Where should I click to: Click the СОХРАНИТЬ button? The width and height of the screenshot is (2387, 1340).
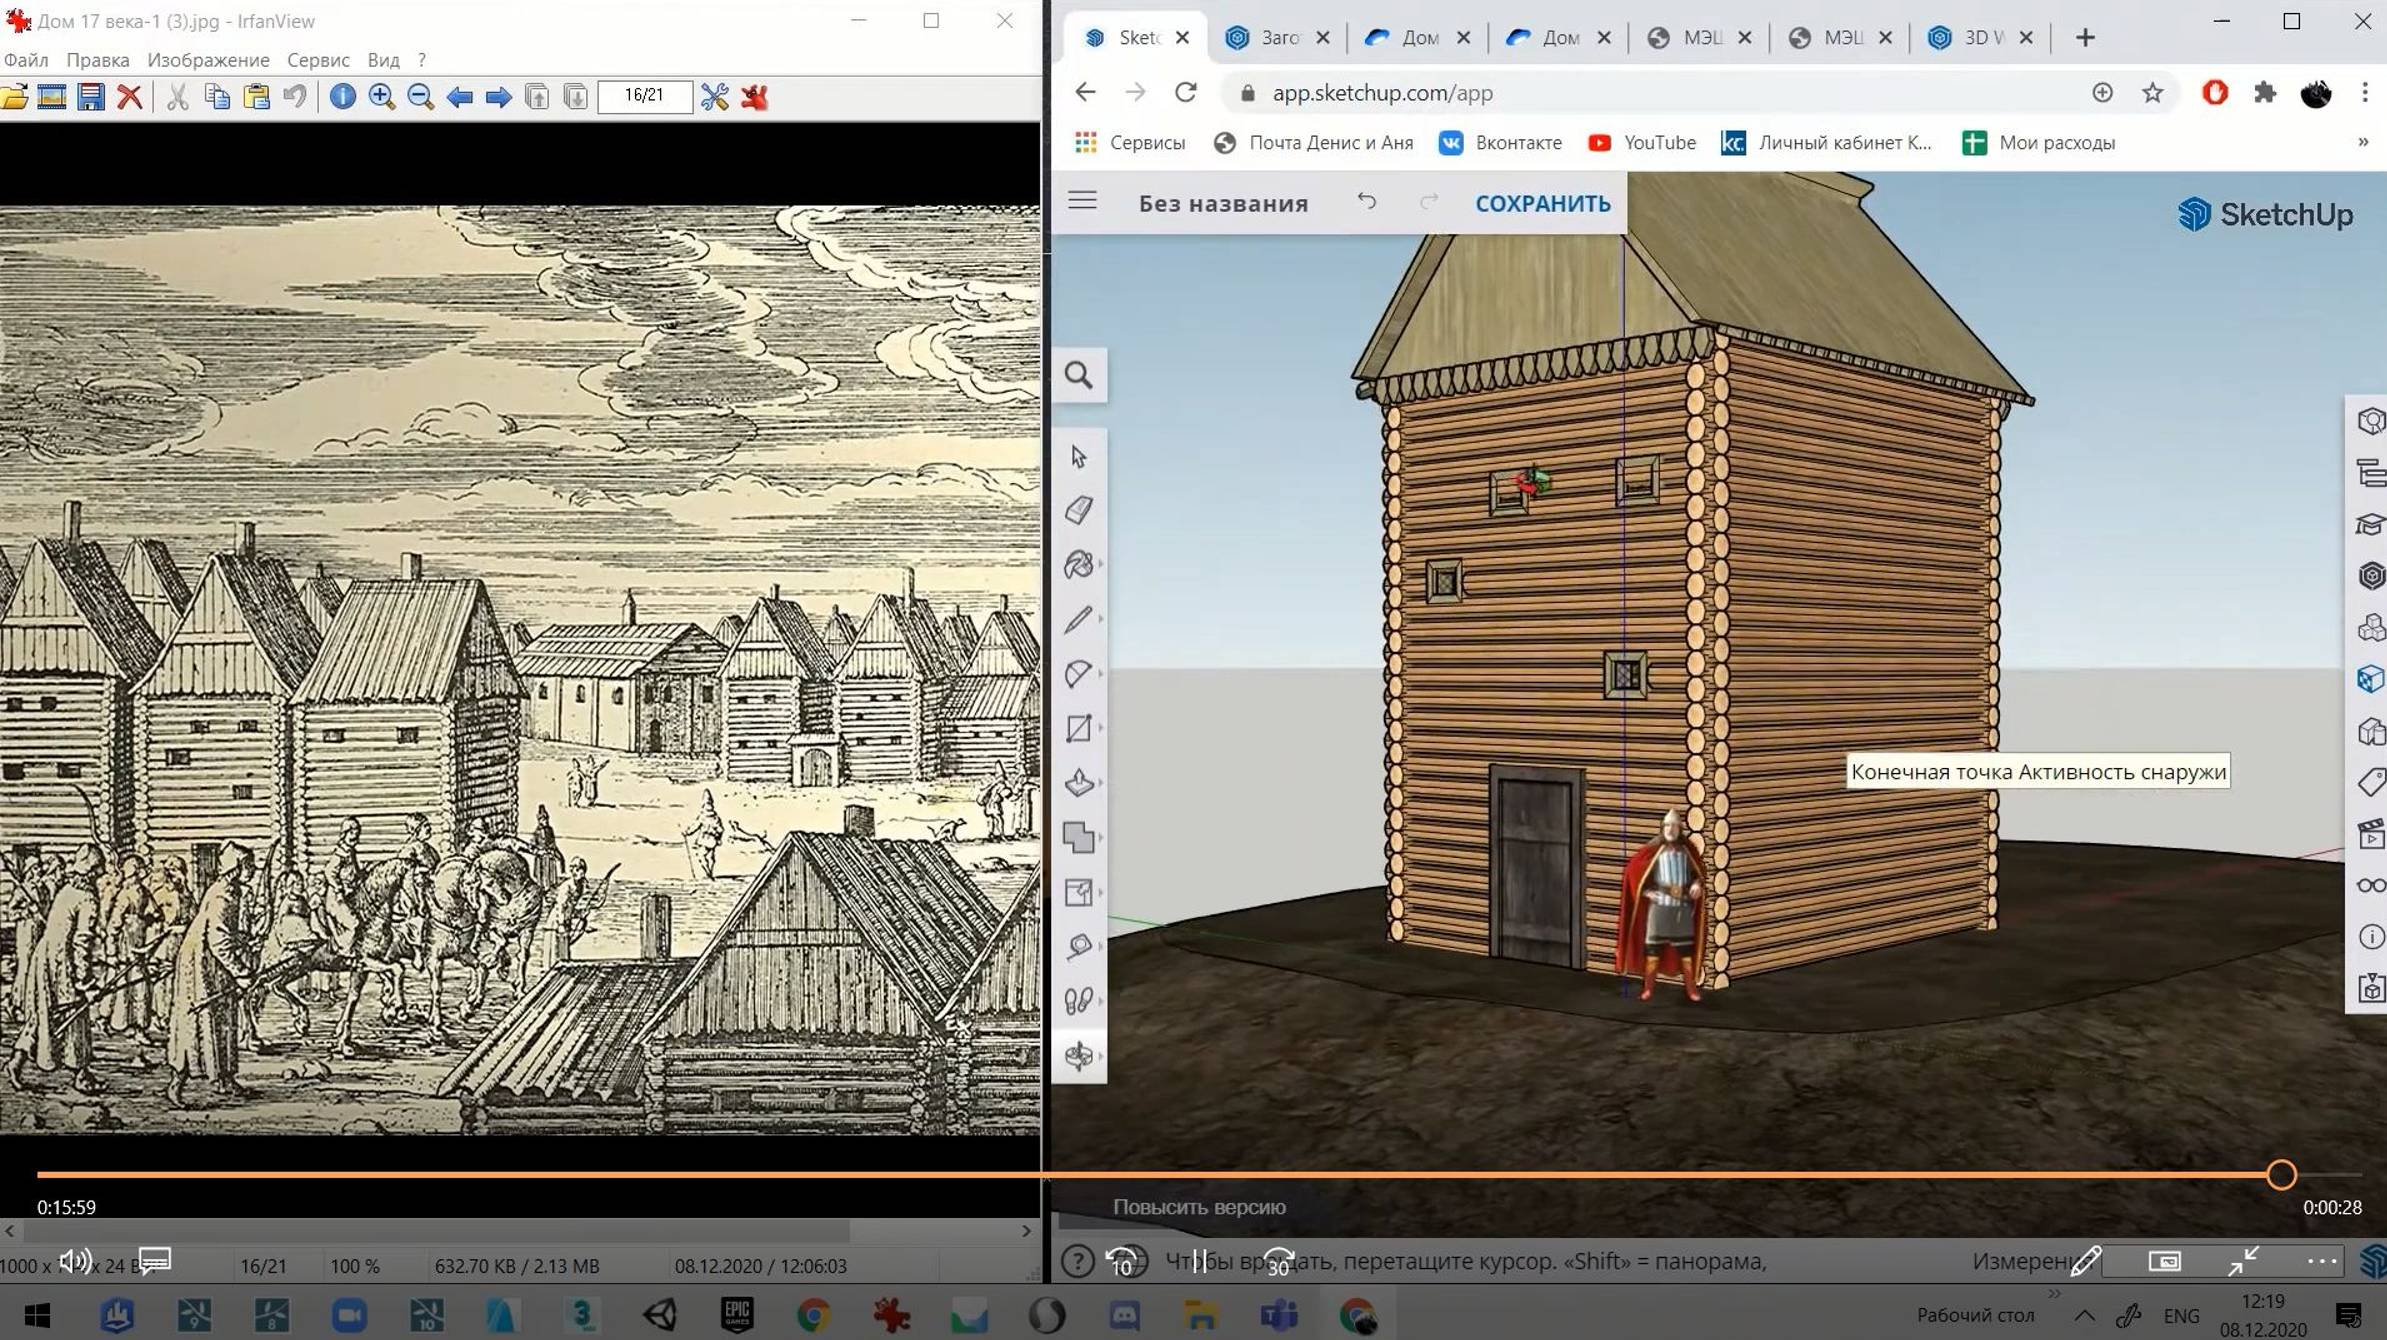tap(1542, 203)
